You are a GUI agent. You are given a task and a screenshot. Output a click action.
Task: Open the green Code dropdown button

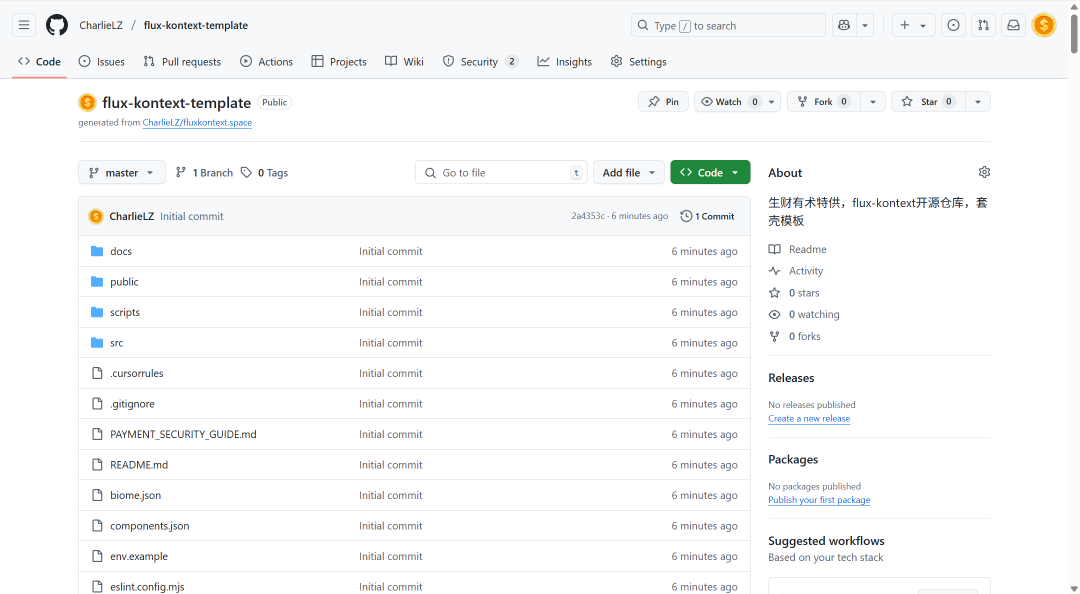click(x=710, y=172)
